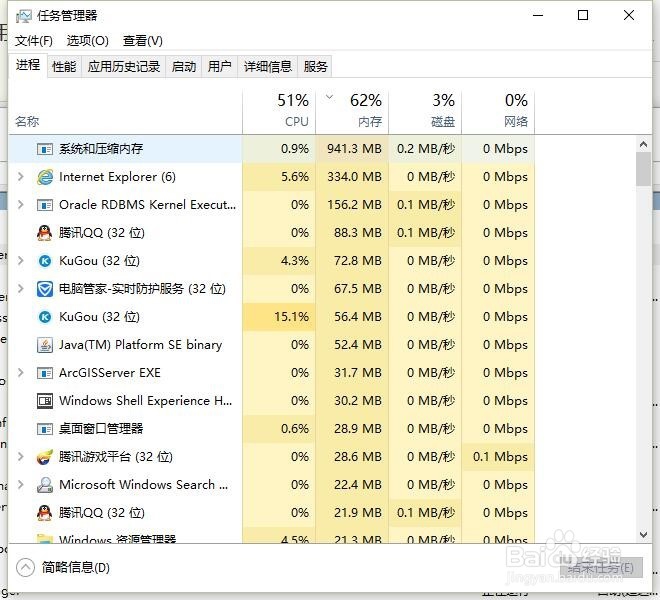Switch to the 应用历史记录 tab
Screen dimensions: 660x600
(124, 67)
